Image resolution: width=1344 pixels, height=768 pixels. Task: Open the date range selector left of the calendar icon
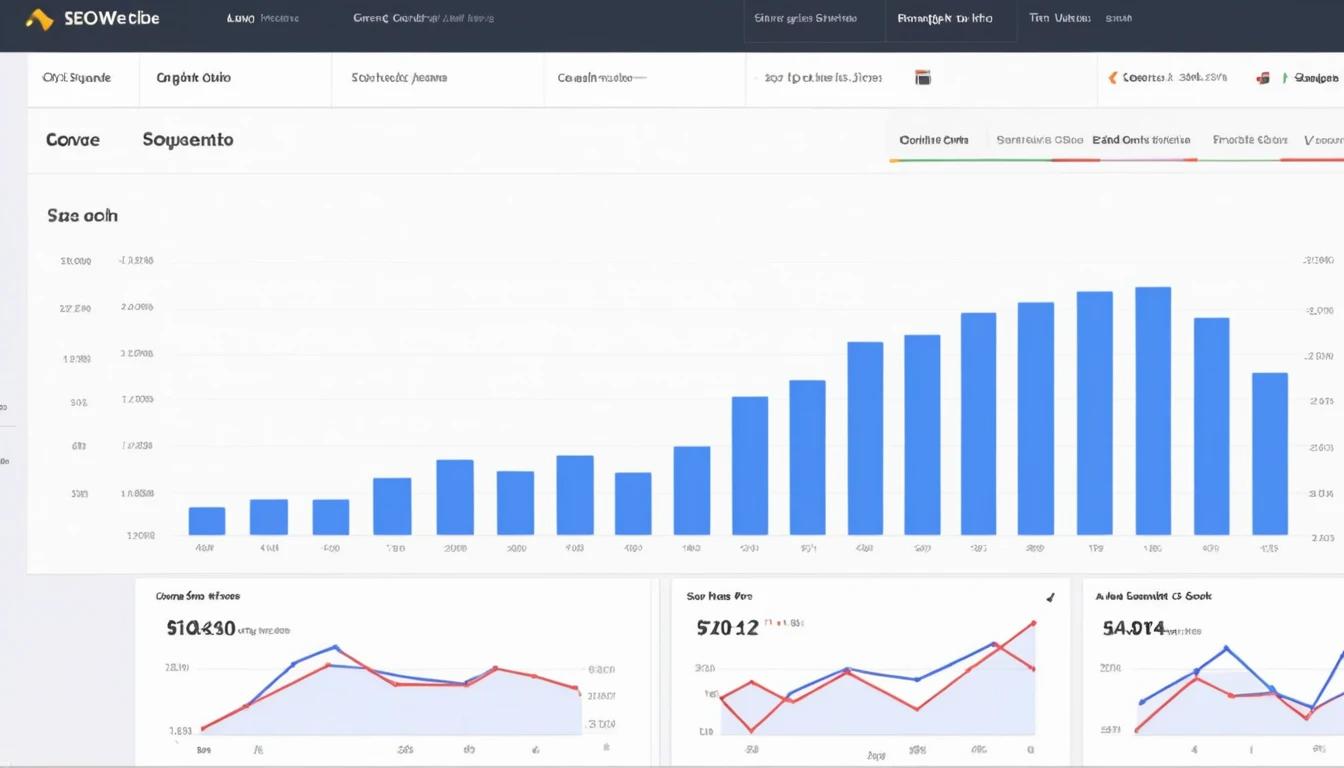tap(823, 78)
